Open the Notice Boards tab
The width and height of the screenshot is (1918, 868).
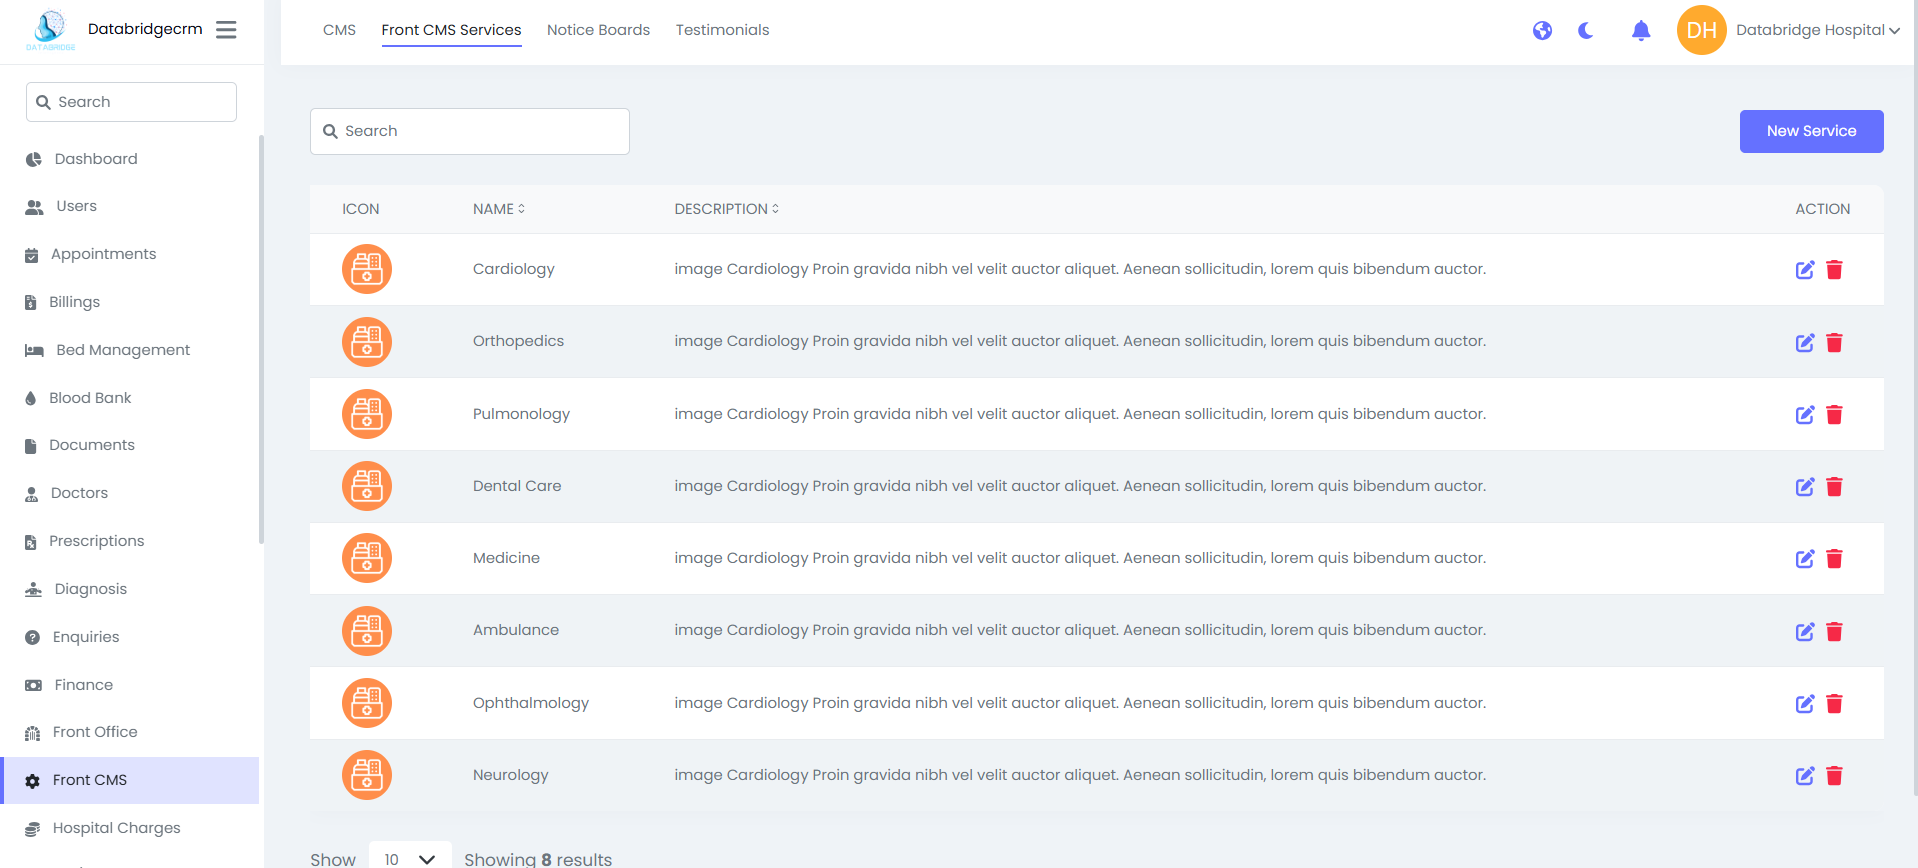[598, 30]
